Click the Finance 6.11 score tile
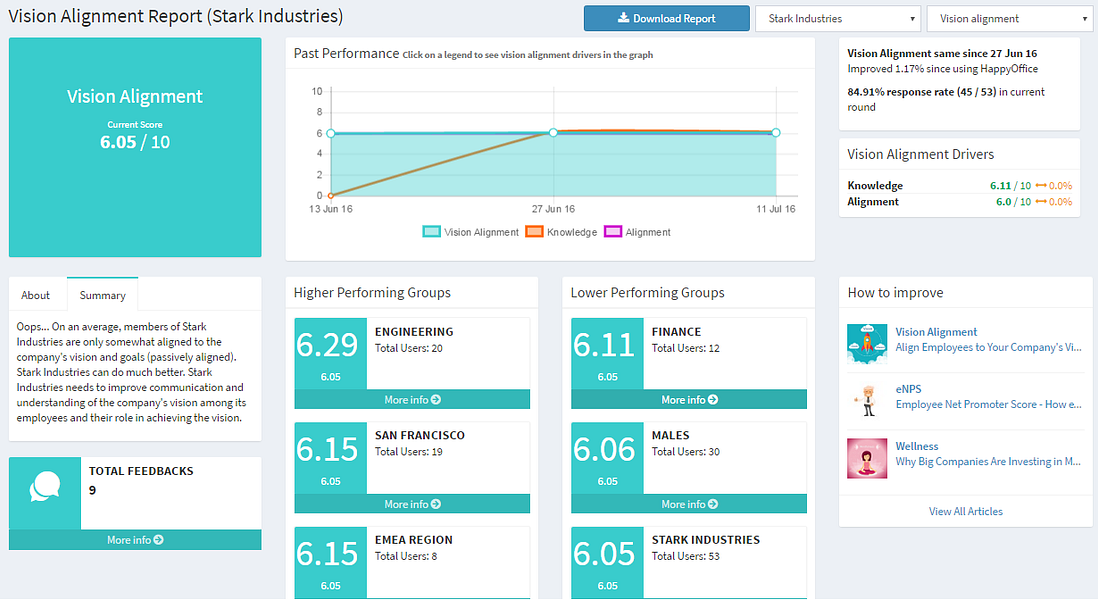The height and width of the screenshot is (600, 1098). tap(607, 354)
